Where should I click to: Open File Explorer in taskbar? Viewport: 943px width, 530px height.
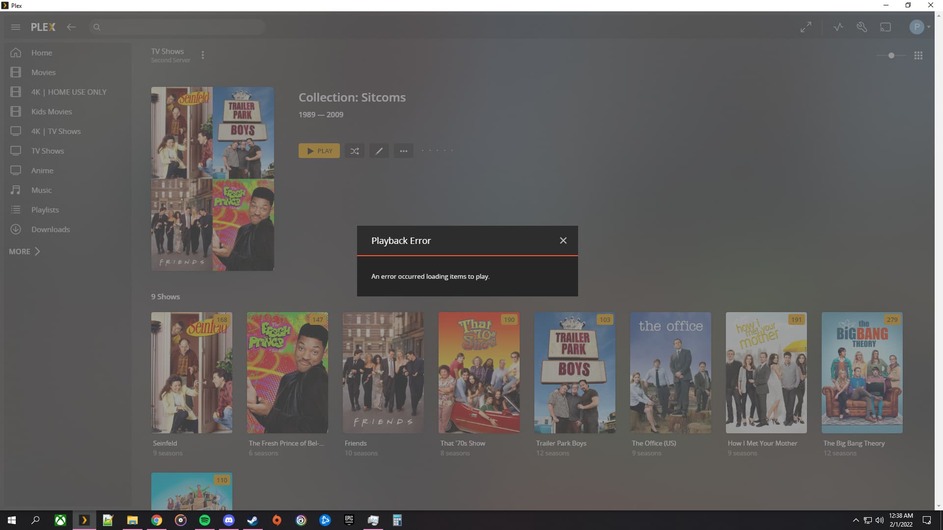132,520
